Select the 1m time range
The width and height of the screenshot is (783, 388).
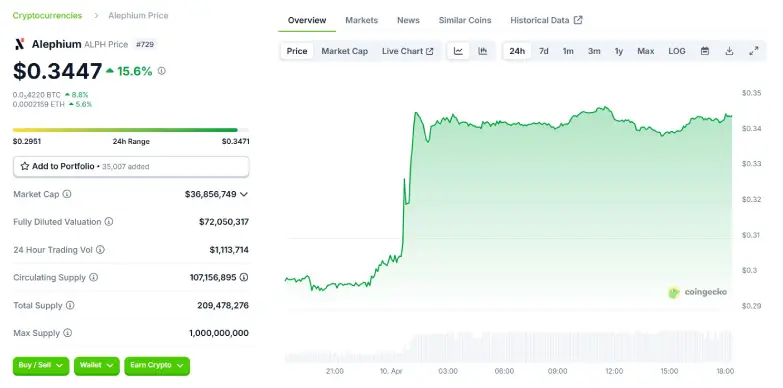coord(568,51)
